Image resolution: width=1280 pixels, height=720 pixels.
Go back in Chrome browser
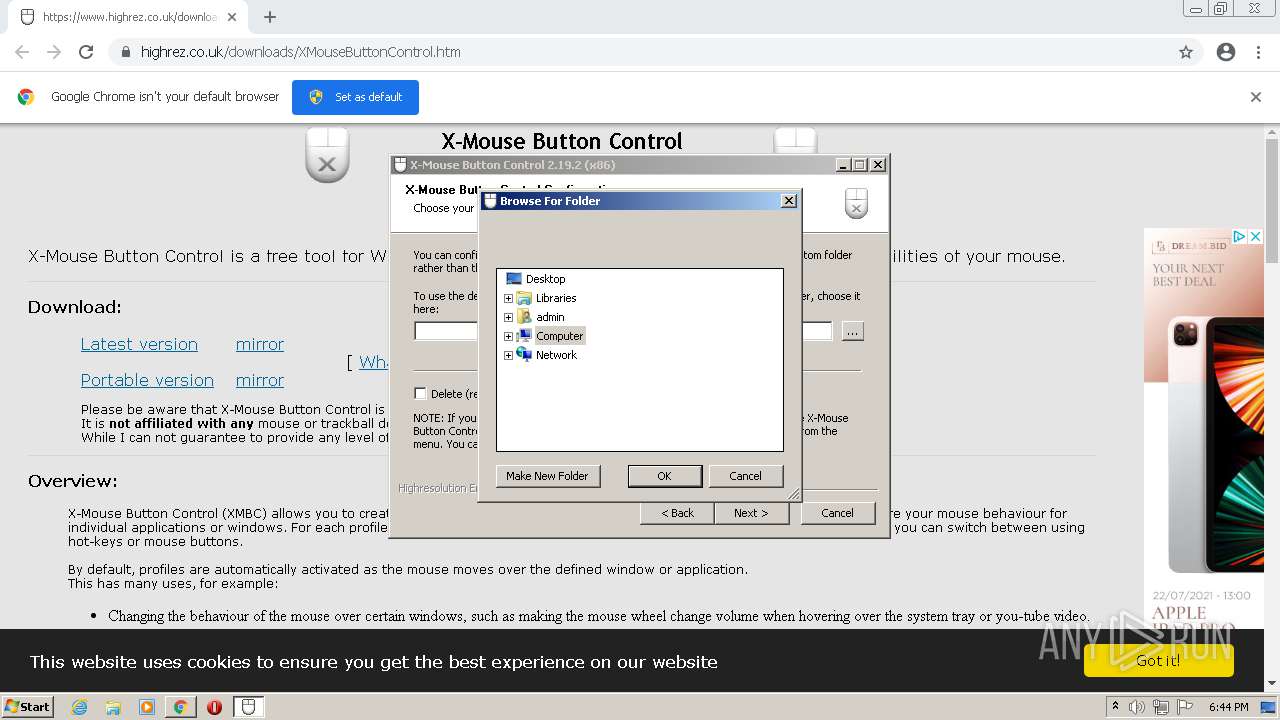(22, 52)
